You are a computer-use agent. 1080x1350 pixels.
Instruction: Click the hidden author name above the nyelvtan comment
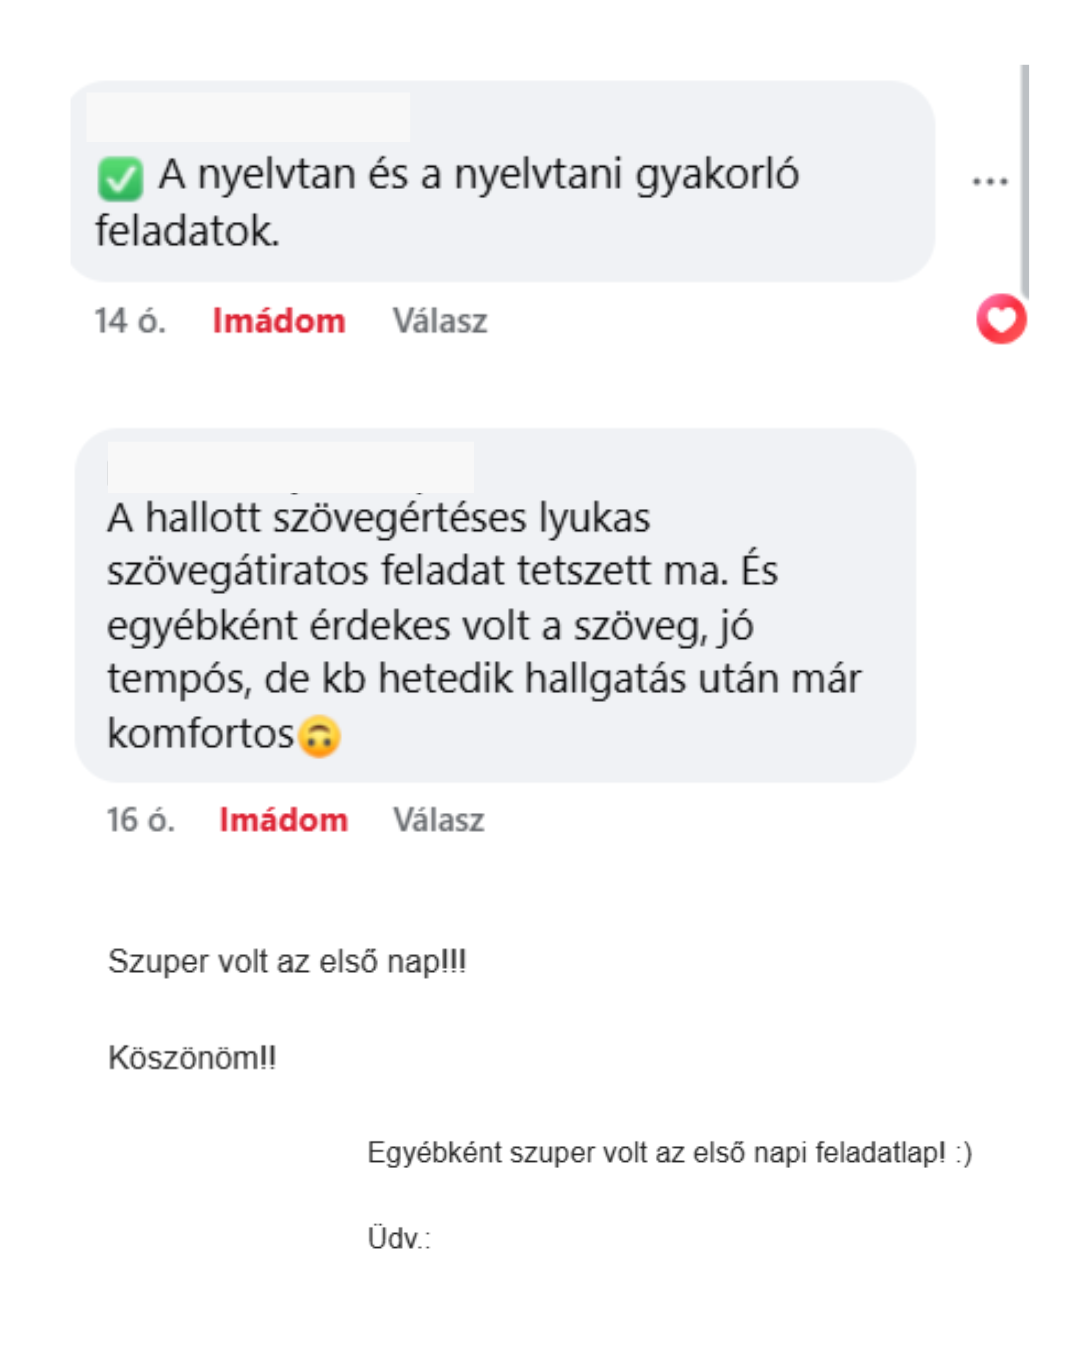(x=248, y=118)
